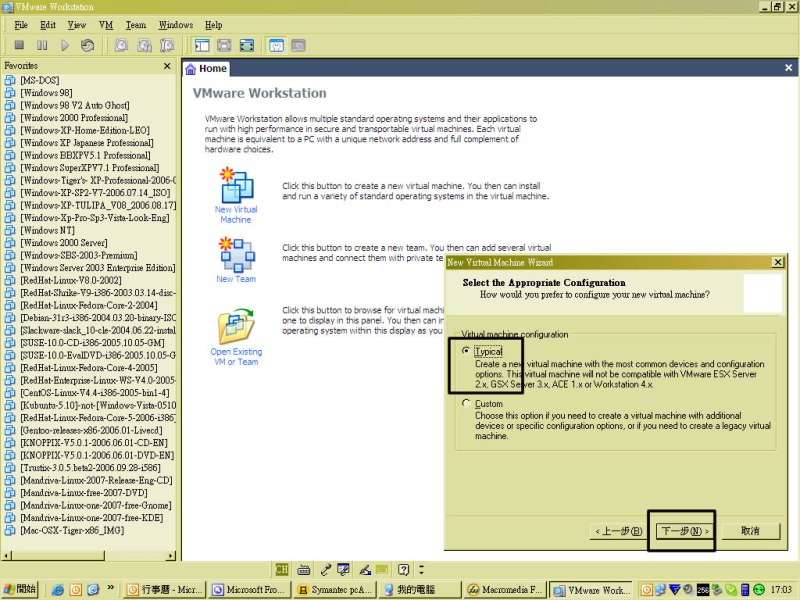Click the Quick Switch toolbar icon
The image size is (800, 600).
coord(224,45)
